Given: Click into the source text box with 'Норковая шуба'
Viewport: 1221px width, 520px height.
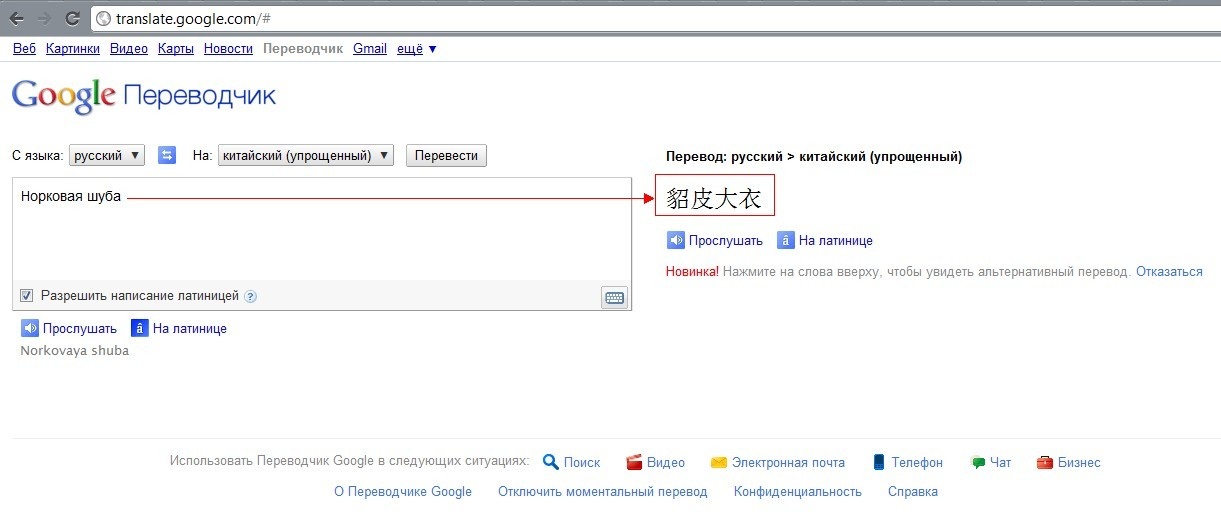Looking at the screenshot, I should [321, 230].
